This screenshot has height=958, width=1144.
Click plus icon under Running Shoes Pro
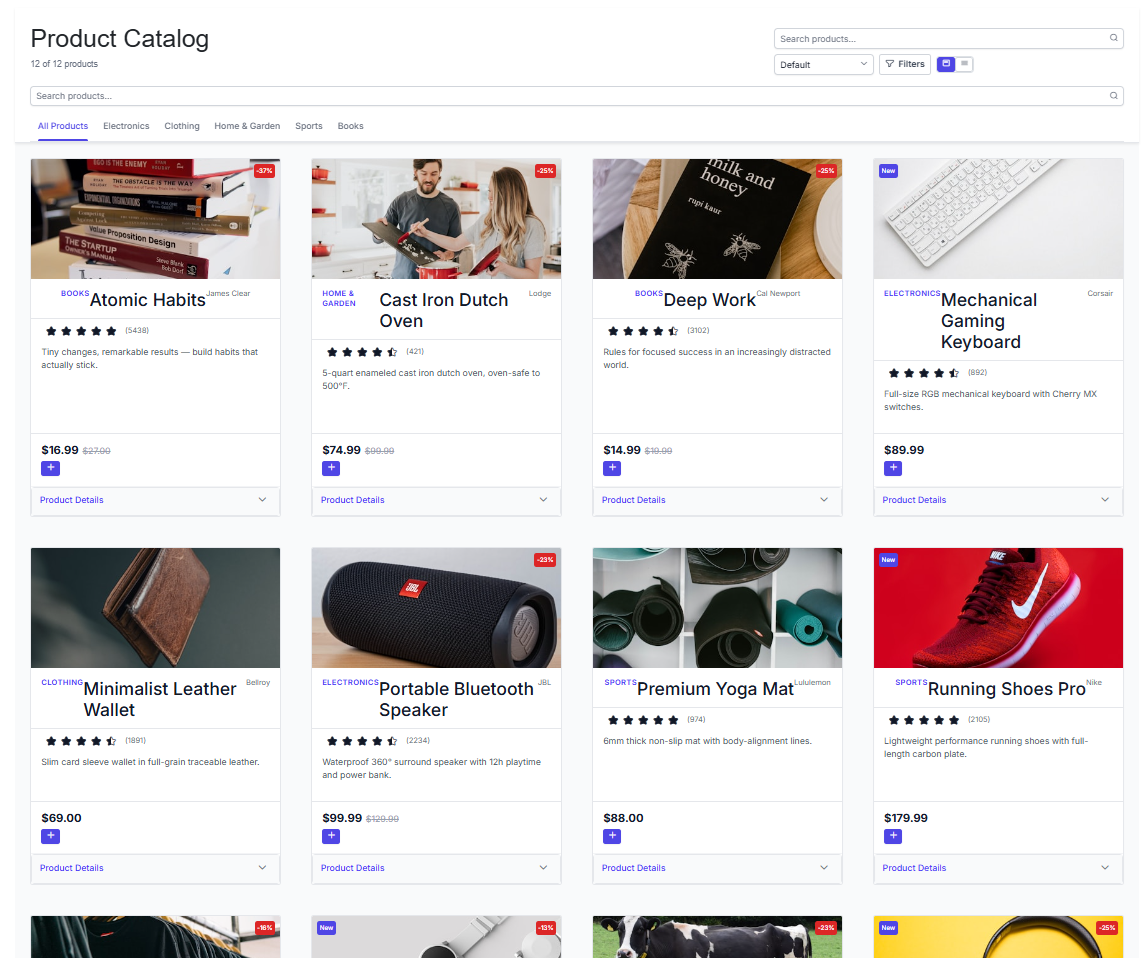click(x=893, y=836)
